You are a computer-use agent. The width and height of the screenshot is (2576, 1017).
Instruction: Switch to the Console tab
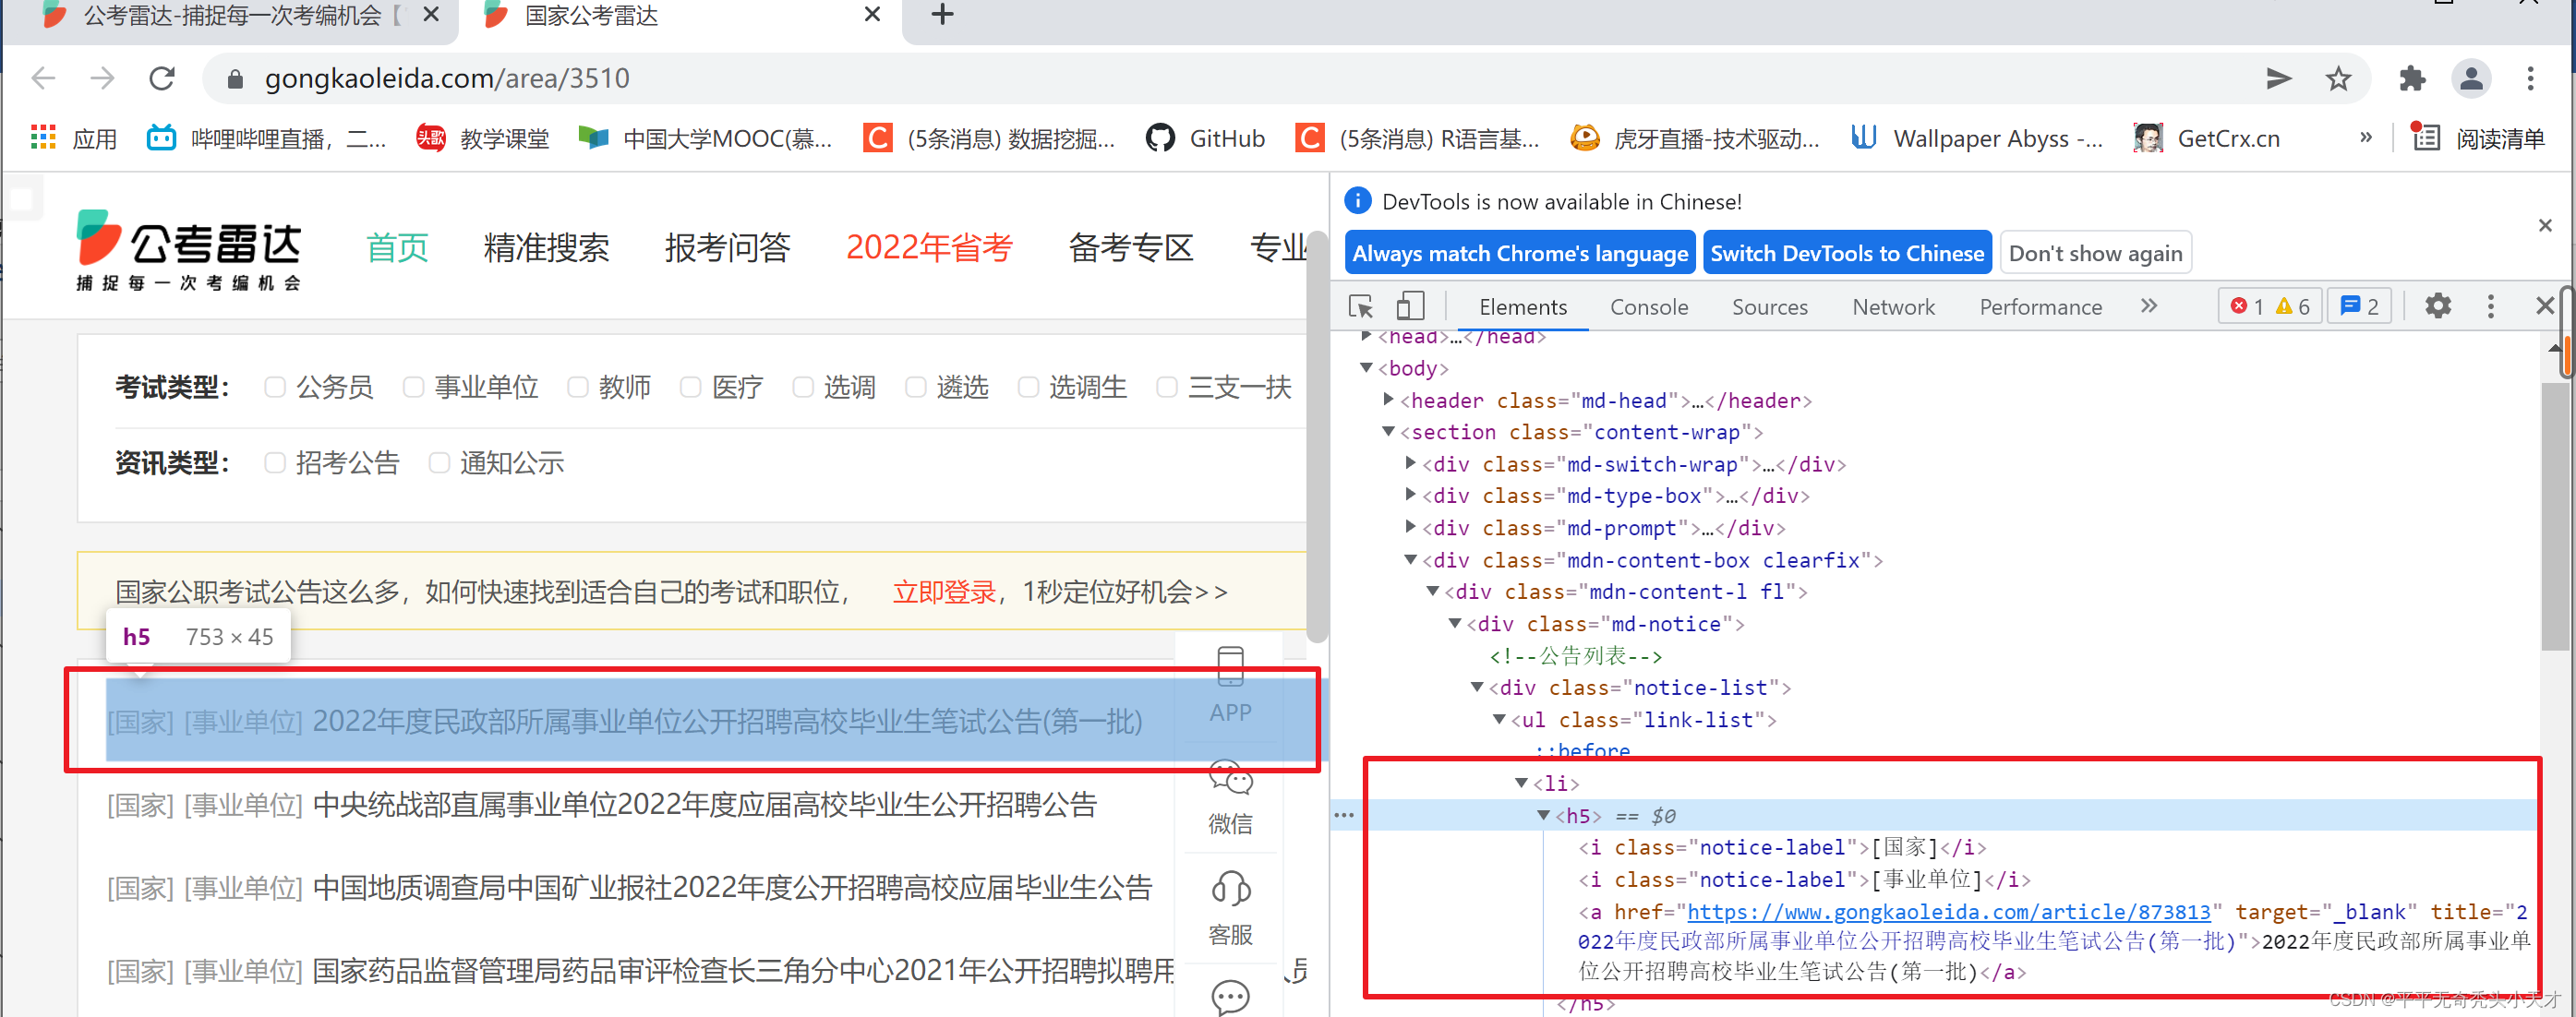(x=1648, y=307)
